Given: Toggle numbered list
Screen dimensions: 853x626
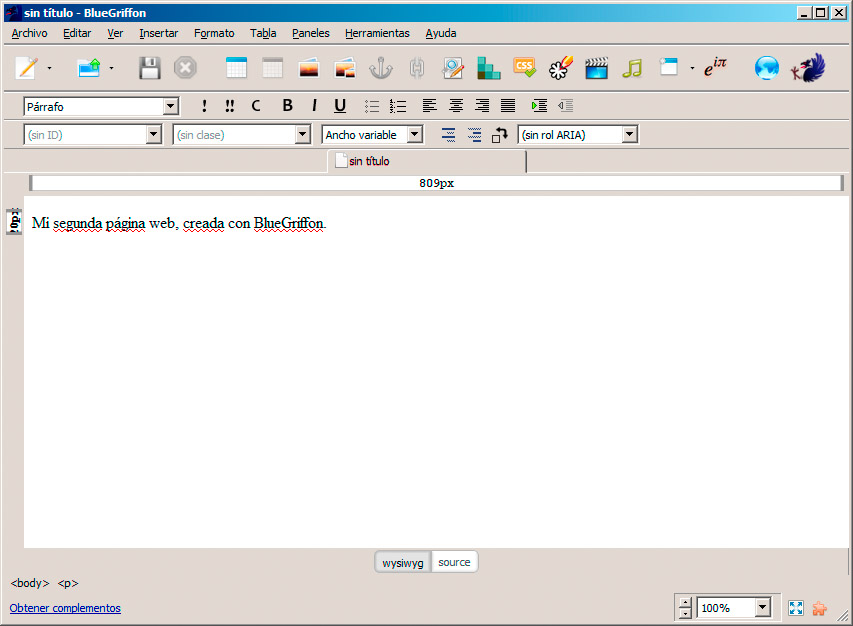Looking at the screenshot, I should tap(398, 106).
